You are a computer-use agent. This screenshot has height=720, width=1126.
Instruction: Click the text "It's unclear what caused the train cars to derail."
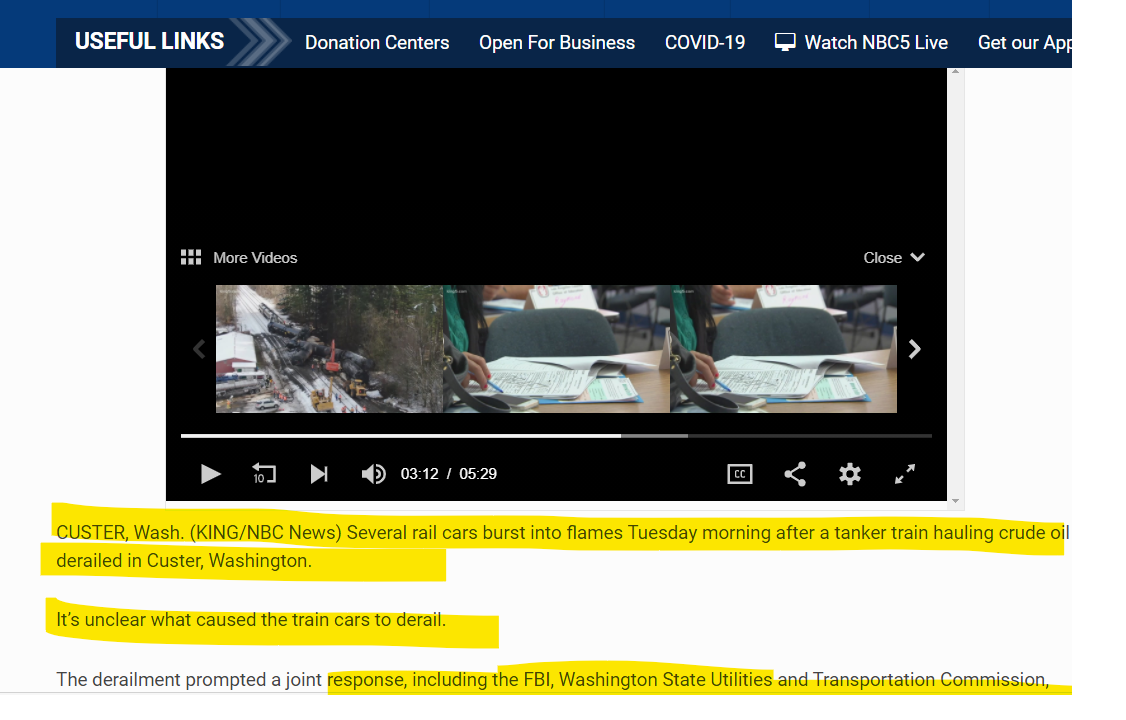251,620
